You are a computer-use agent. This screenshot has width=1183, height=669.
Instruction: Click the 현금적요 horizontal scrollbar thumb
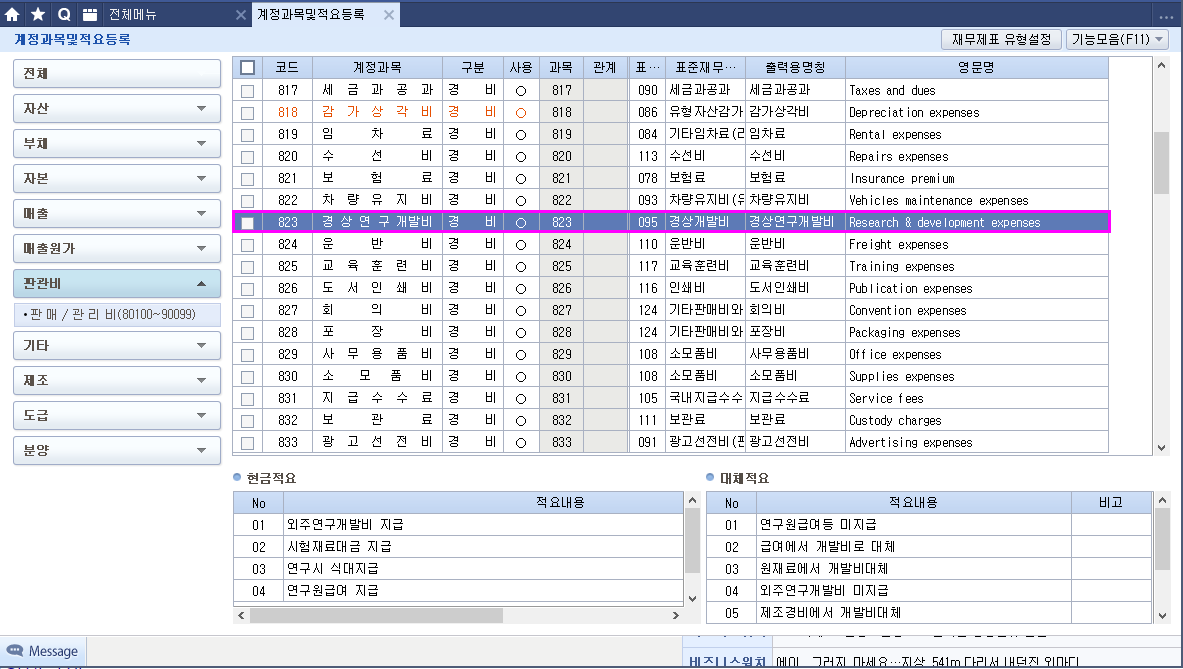[x=376, y=615]
